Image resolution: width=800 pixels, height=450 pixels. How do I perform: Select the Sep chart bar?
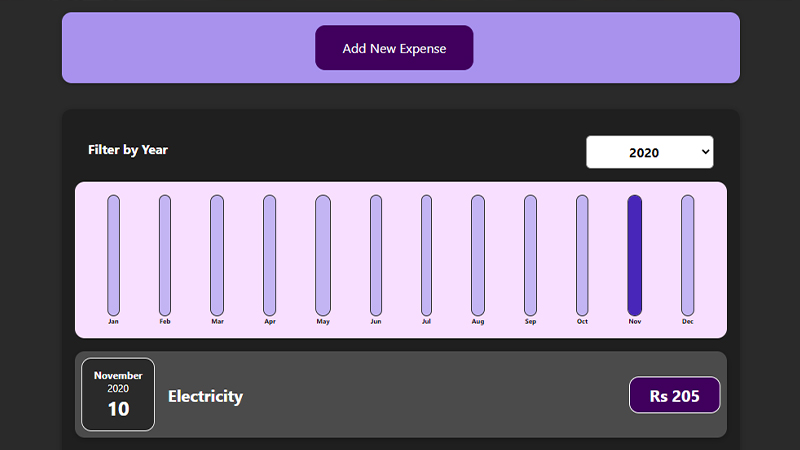[530, 255]
